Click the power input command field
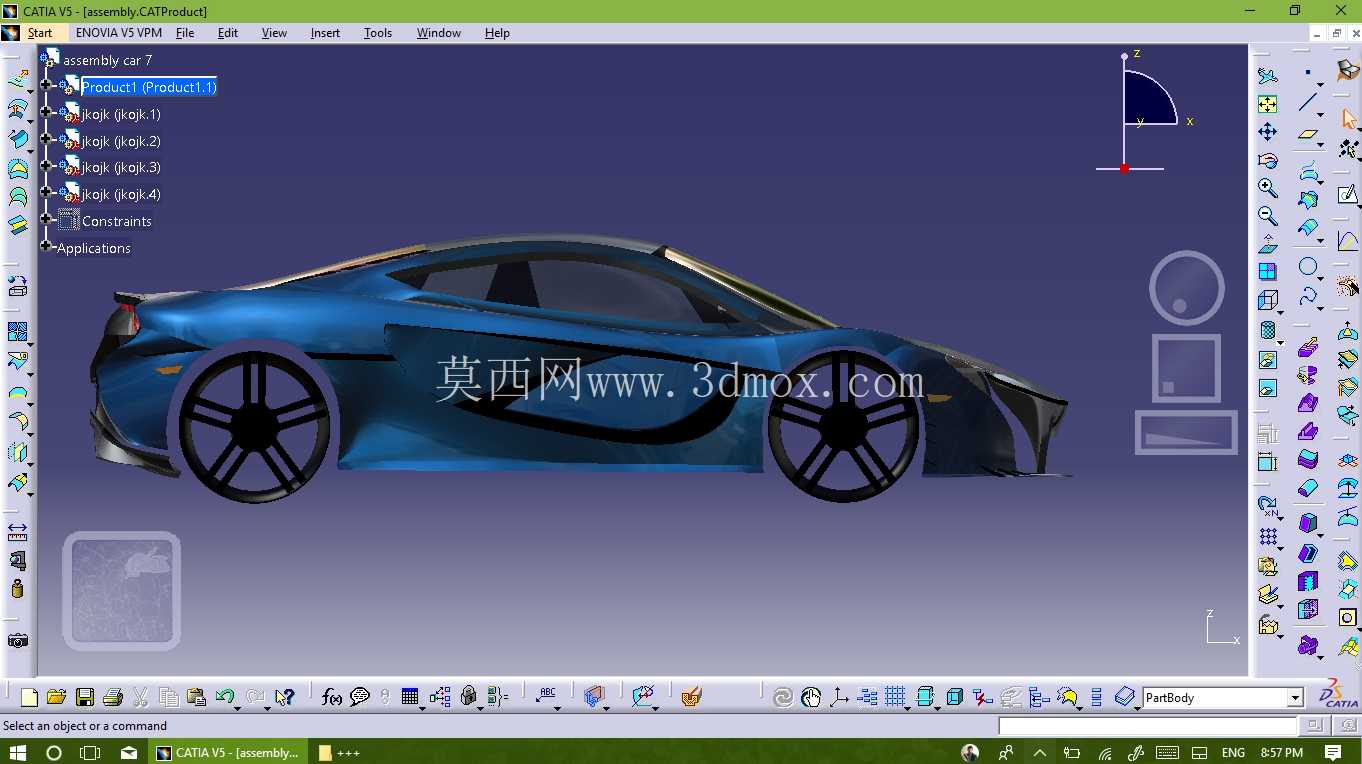1362x764 pixels. pyautogui.click(x=1148, y=726)
